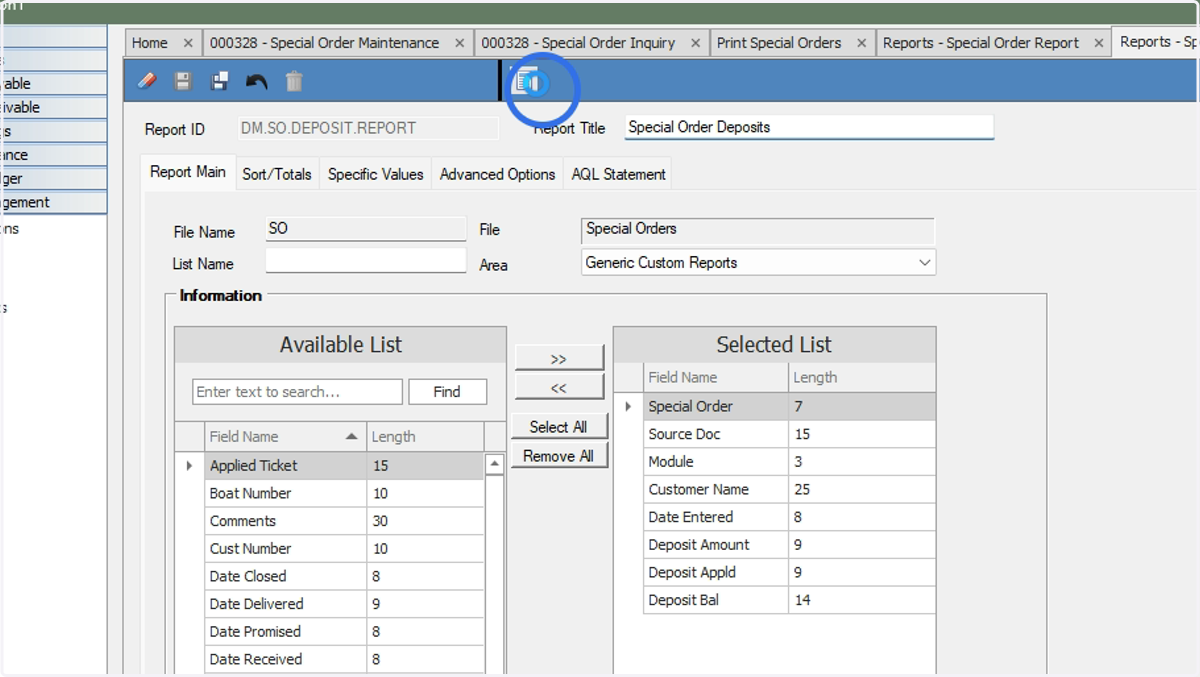
Task: Click the Available List scrollbar up arrow
Action: (494, 465)
